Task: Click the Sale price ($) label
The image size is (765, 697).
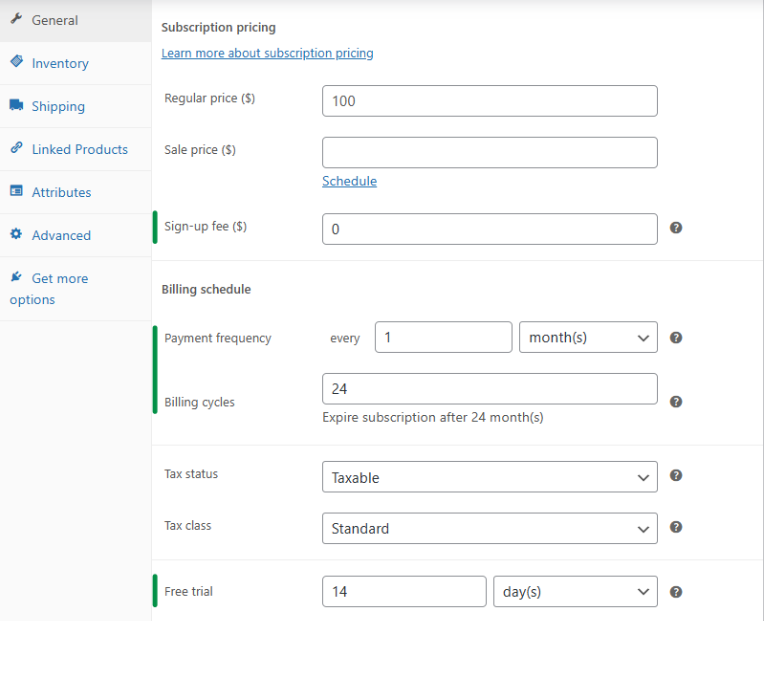Action: point(200,150)
